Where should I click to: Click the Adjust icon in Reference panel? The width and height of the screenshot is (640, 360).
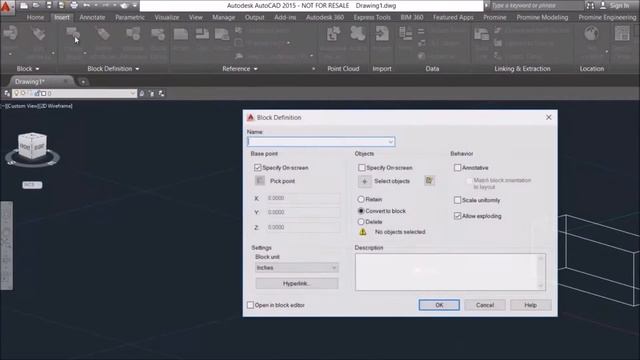(x=222, y=34)
